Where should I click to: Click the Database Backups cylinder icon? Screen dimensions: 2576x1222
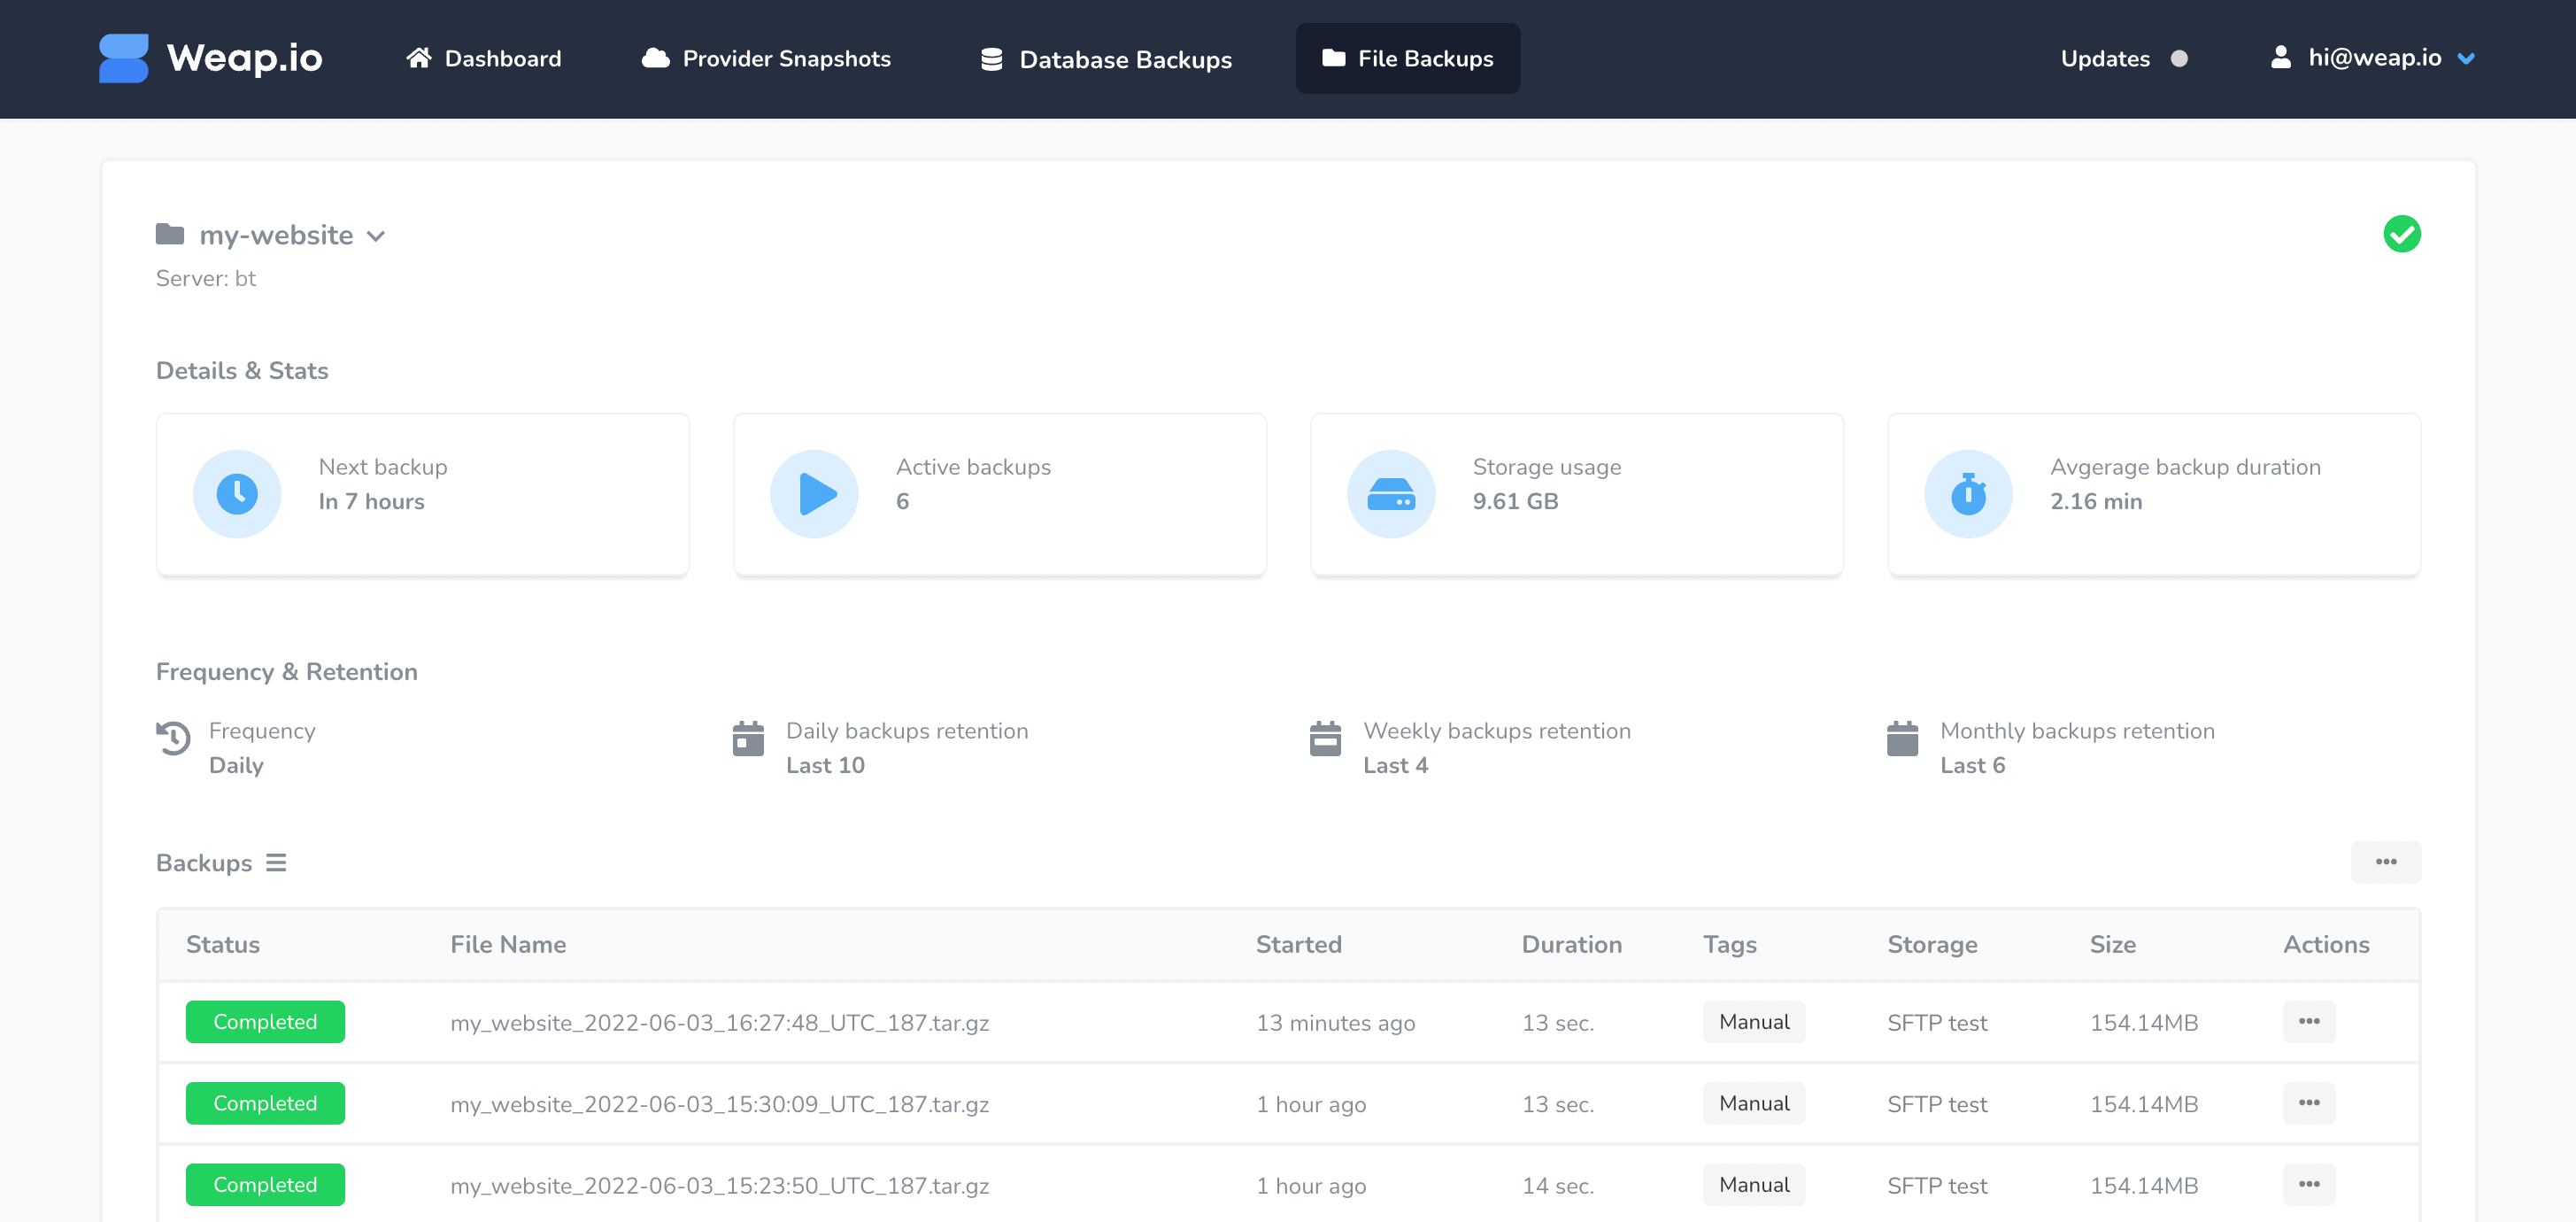(x=986, y=58)
